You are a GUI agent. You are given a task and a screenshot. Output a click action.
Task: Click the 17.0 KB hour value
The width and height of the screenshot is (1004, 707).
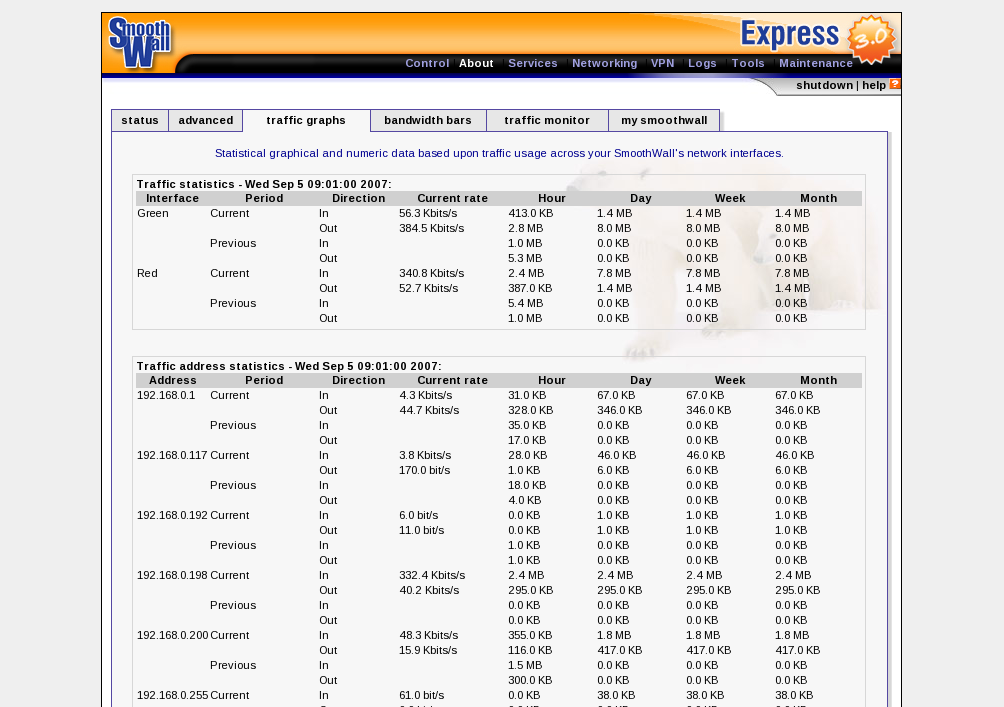527,441
